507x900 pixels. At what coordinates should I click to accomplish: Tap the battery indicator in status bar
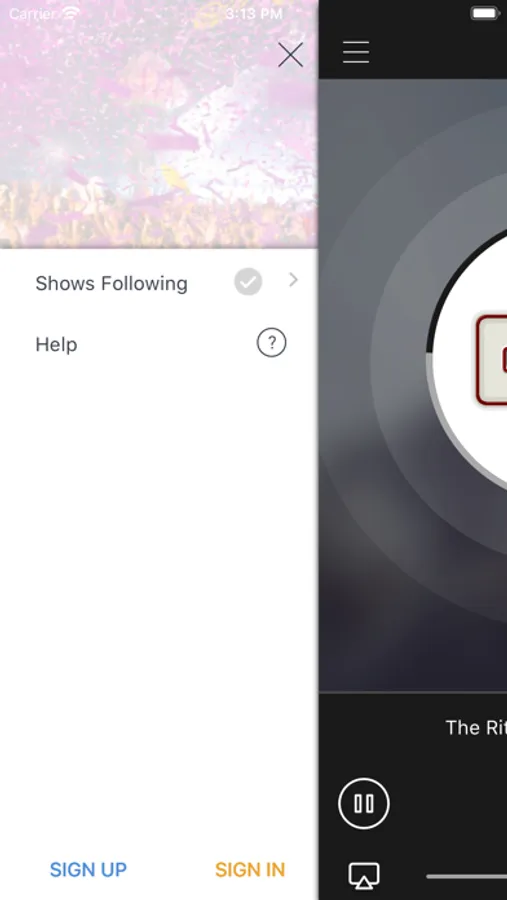[485, 13]
